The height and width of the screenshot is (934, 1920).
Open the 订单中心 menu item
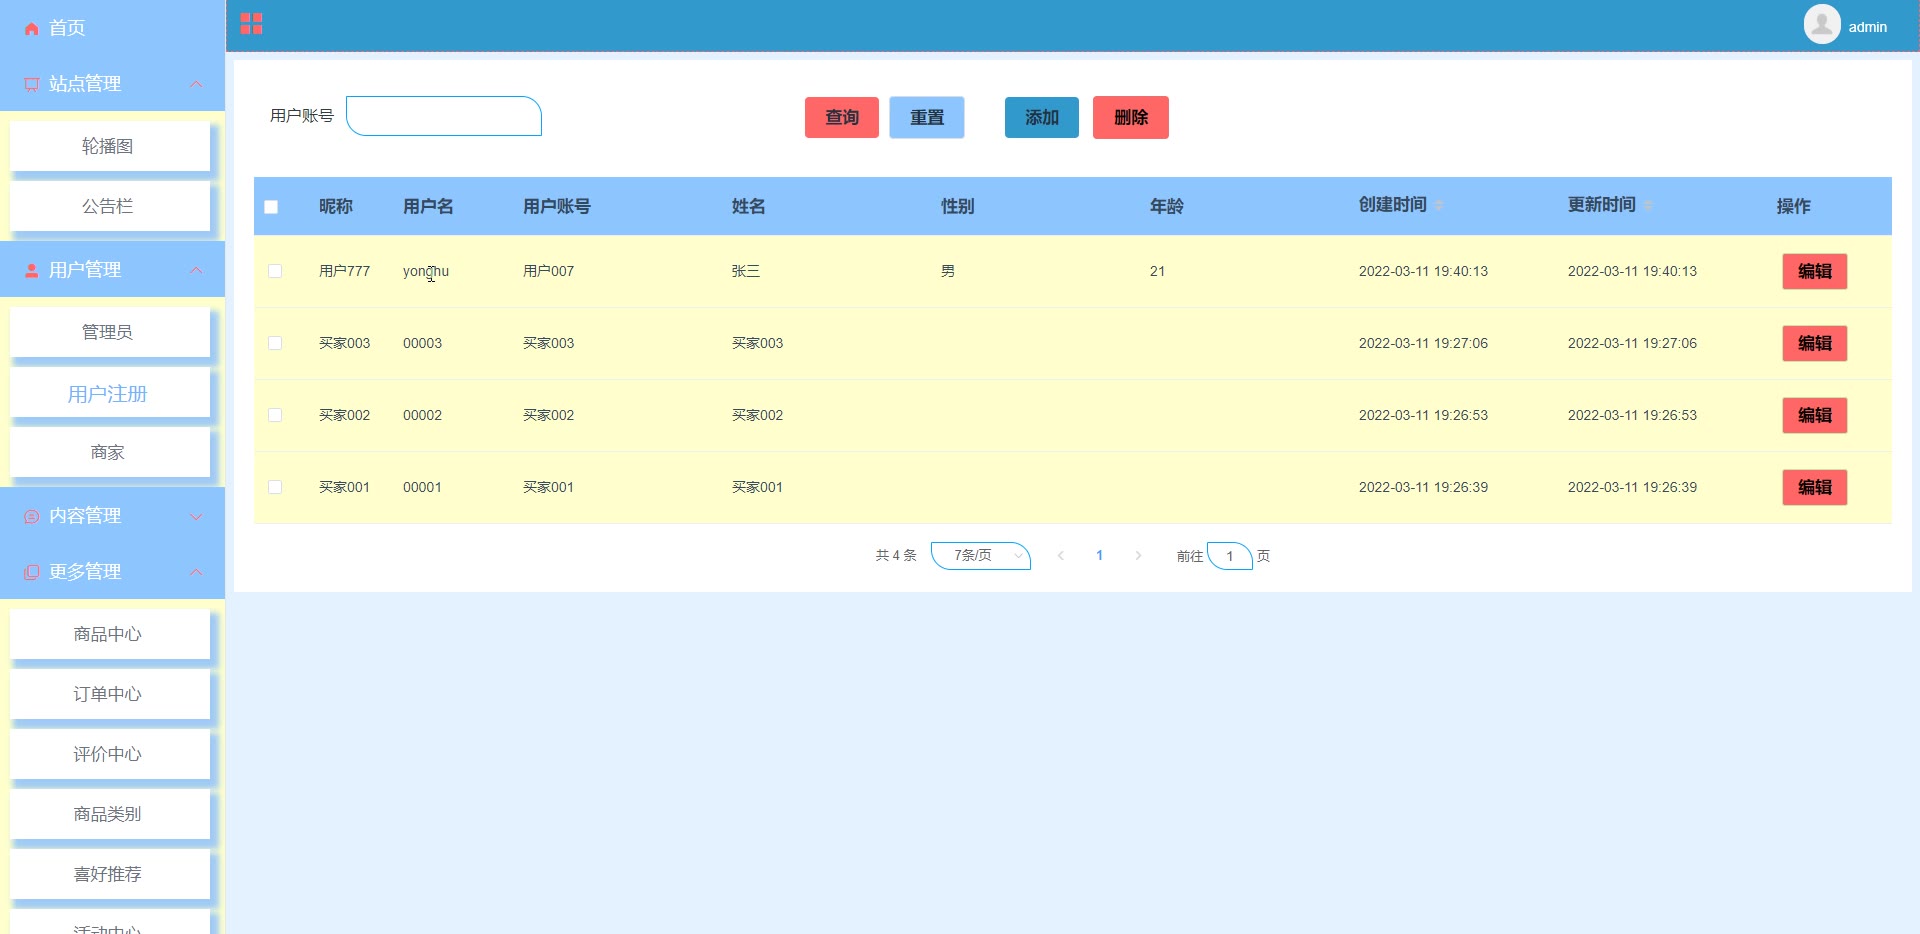coord(110,695)
